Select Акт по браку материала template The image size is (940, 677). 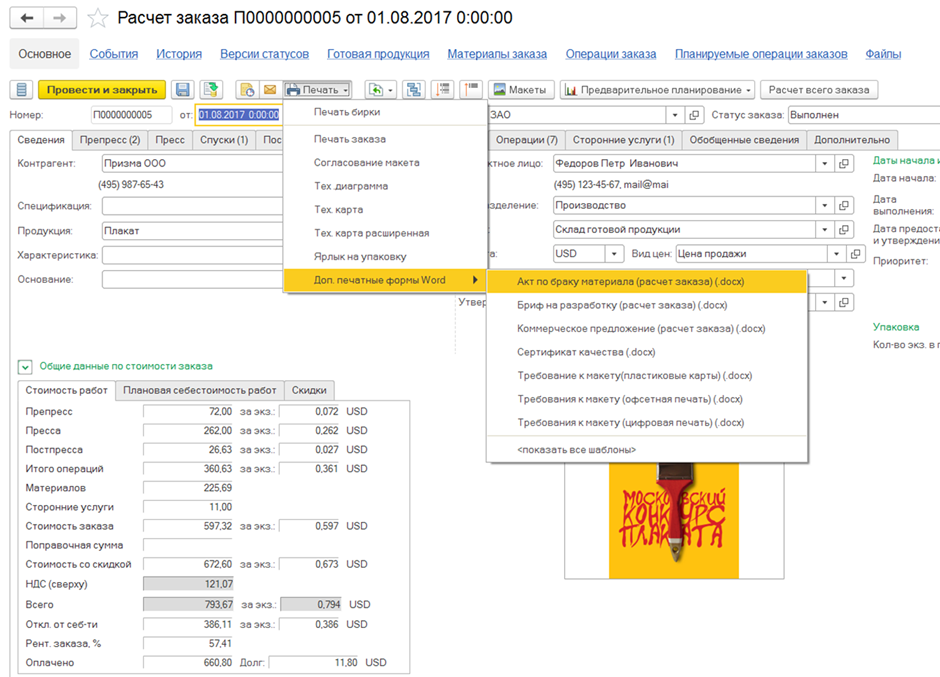630,282
